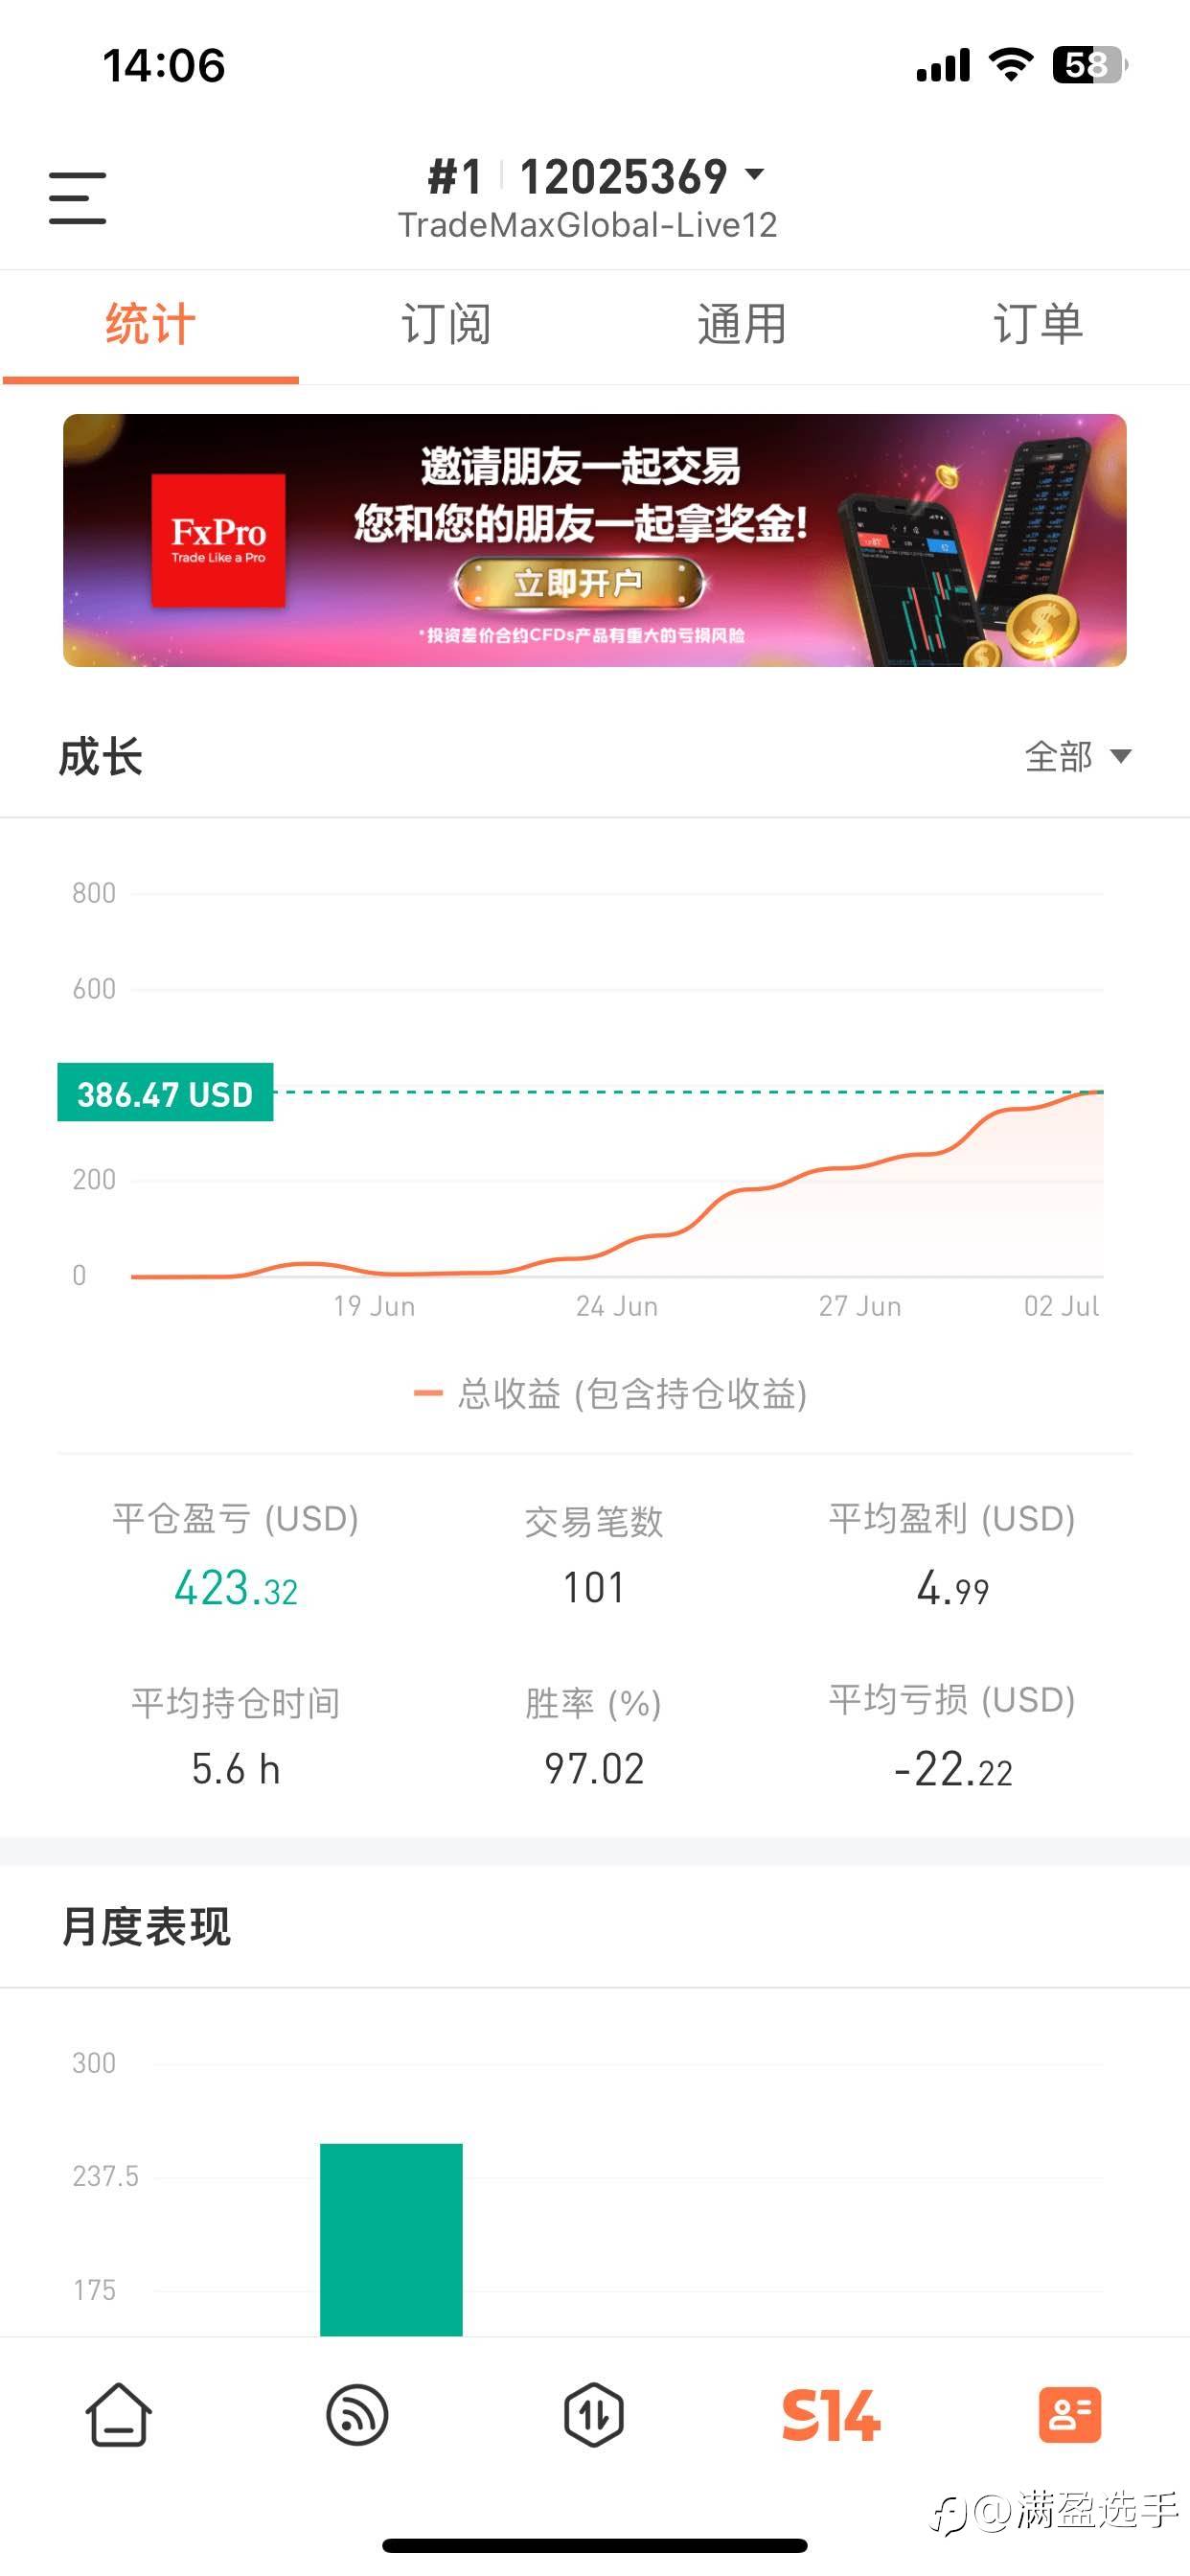This screenshot has height=2576, width=1190.
Task: Open the 订单 tab
Action: (x=1038, y=325)
